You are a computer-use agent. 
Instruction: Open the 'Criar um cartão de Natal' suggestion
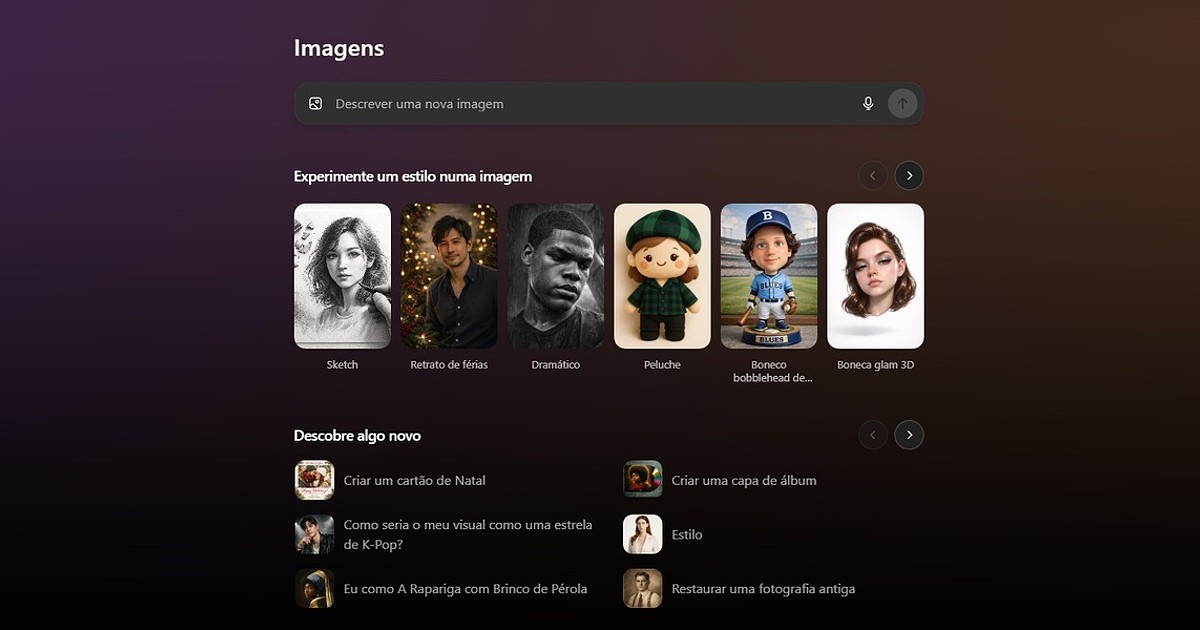pos(415,480)
